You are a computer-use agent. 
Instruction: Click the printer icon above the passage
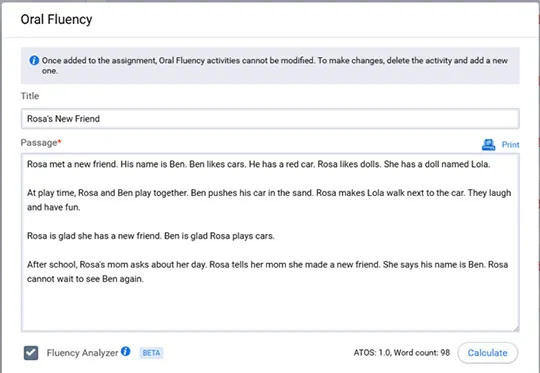click(488, 145)
